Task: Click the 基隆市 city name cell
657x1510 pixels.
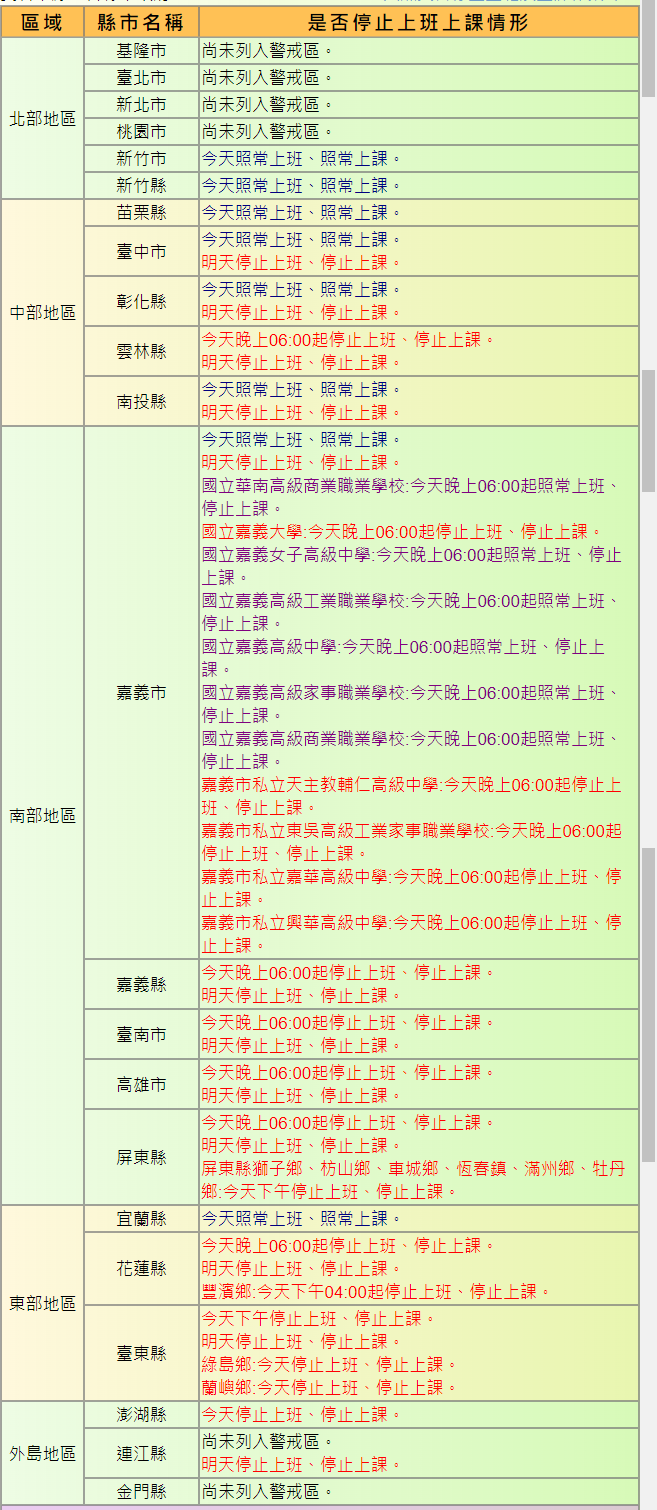Action: coord(141,50)
